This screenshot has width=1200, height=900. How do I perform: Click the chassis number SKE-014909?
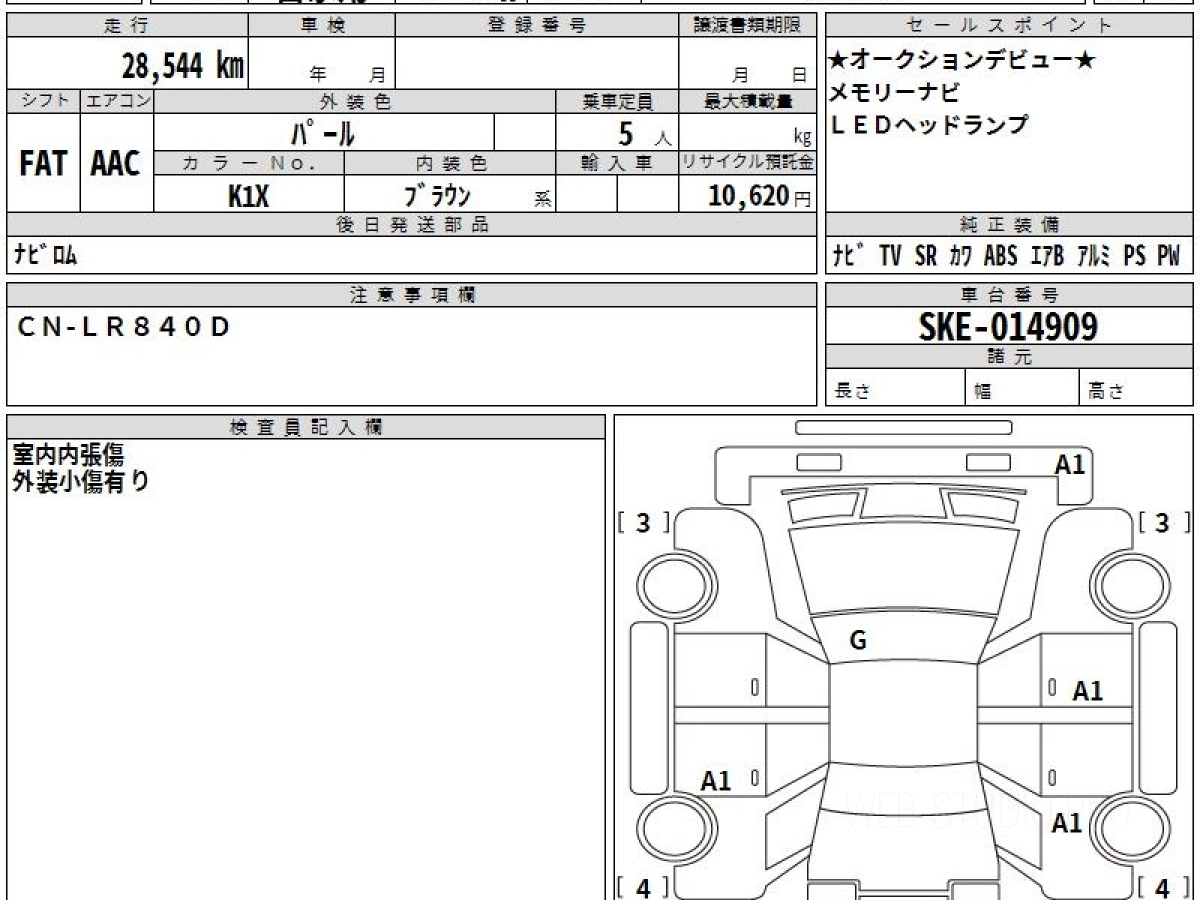[1008, 326]
